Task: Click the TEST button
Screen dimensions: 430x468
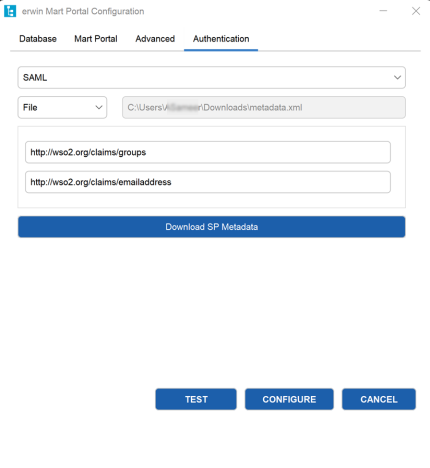Action: 196,399
